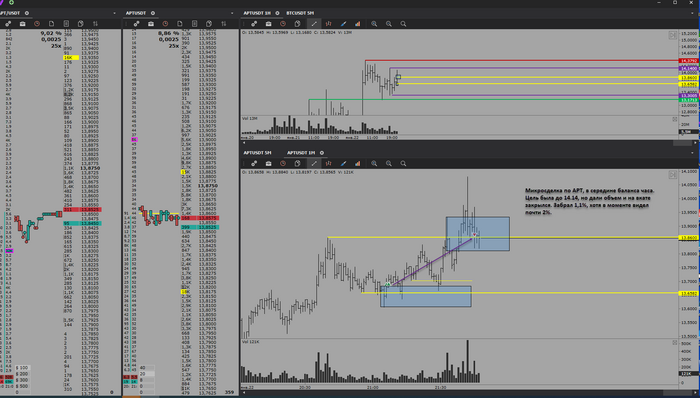Click link icon in APT/USDT order book toolbar

pos(8,24)
